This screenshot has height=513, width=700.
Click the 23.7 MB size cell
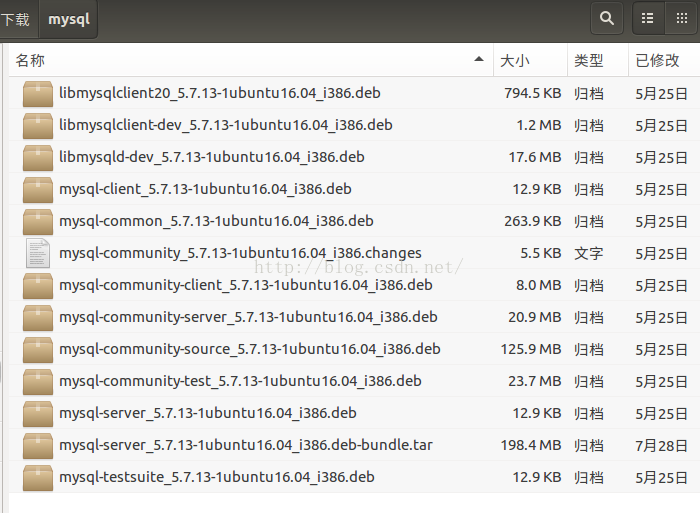pyautogui.click(x=535, y=381)
